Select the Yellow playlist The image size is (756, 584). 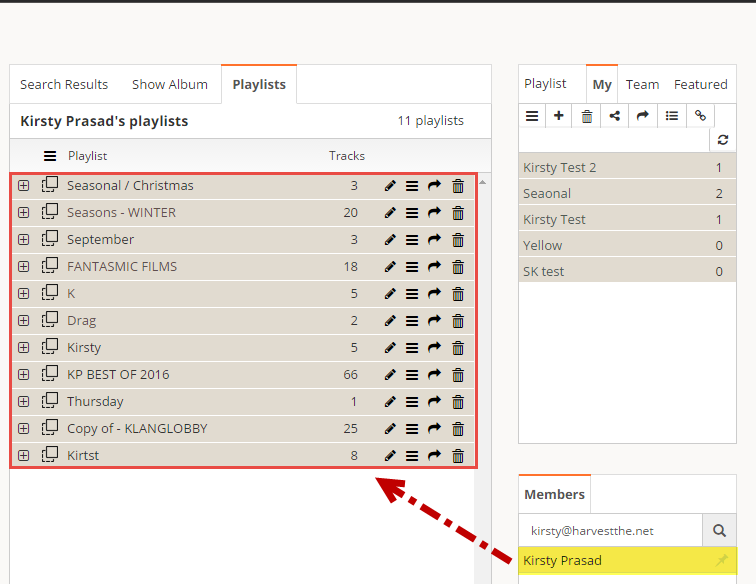tap(627, 245)
